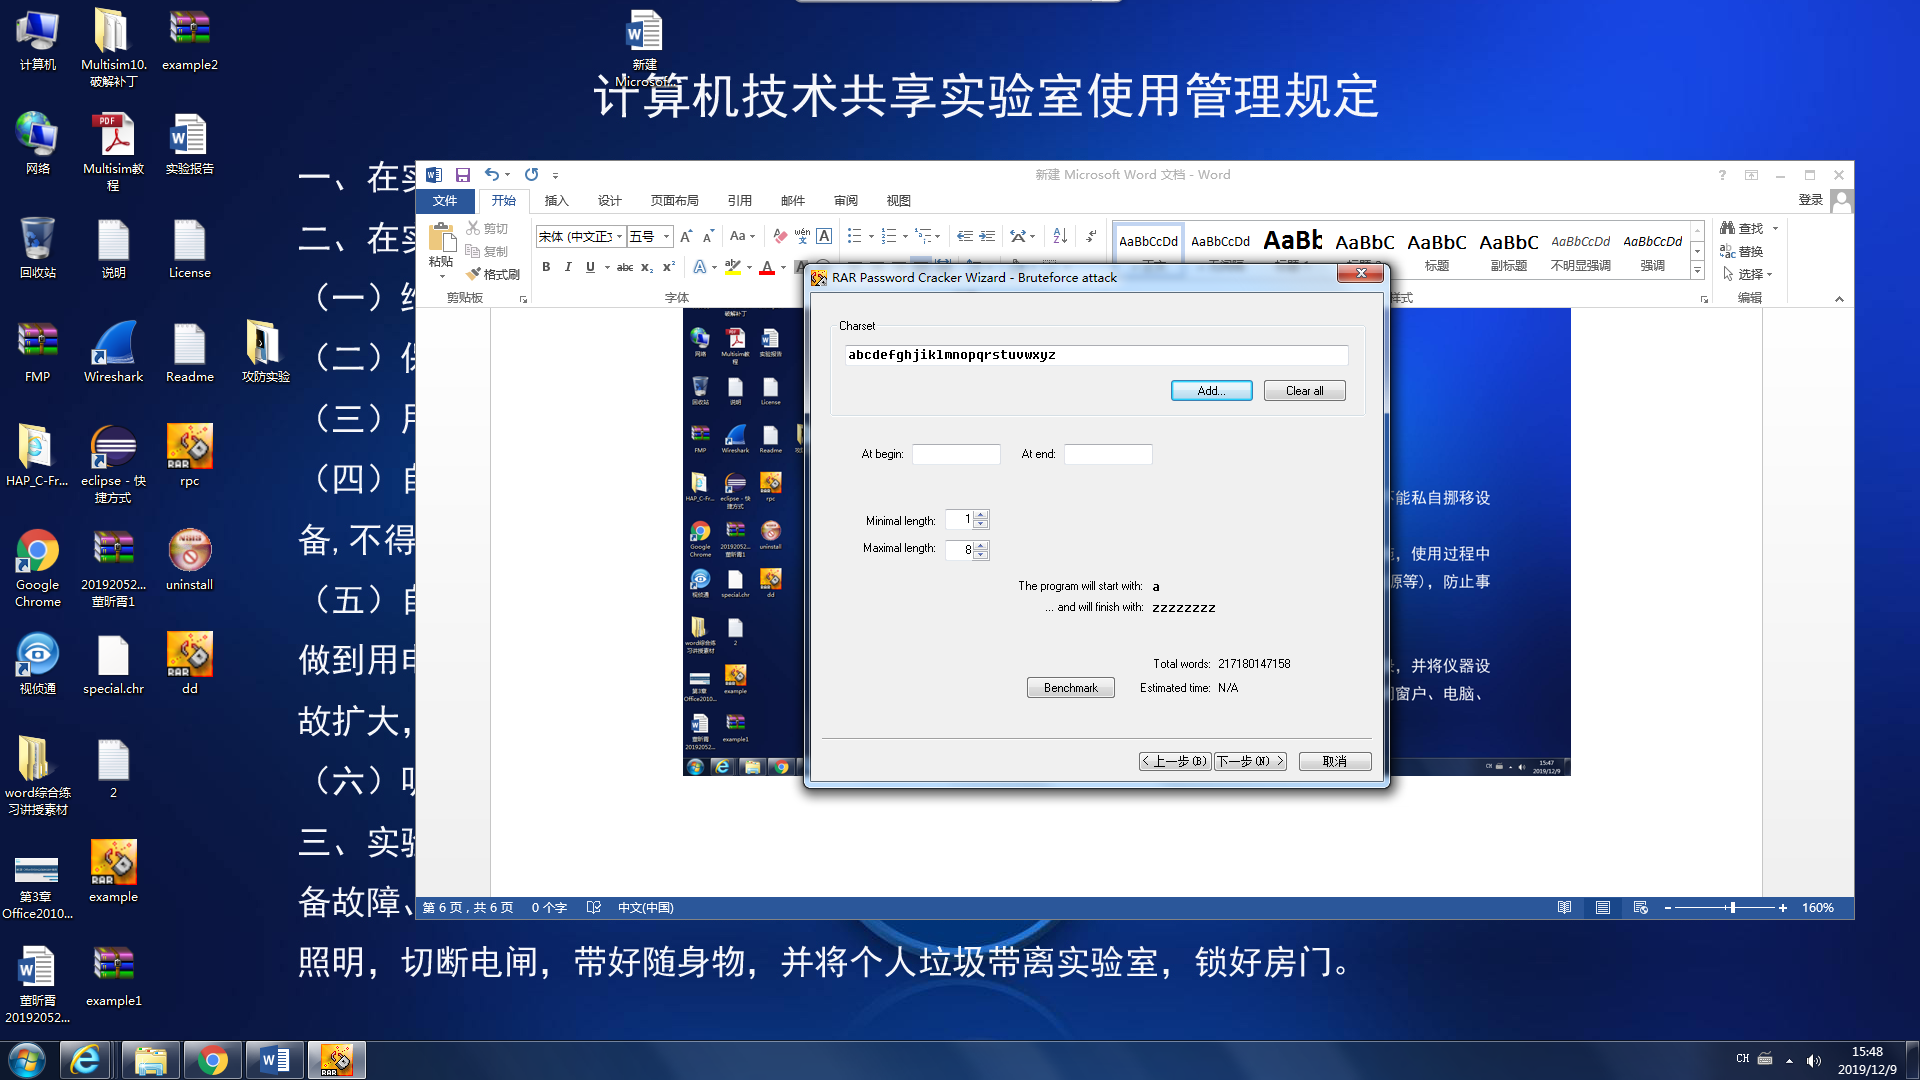Toggle Bold formatting
Screen dimensions: 1920x1080
[546, 267]
